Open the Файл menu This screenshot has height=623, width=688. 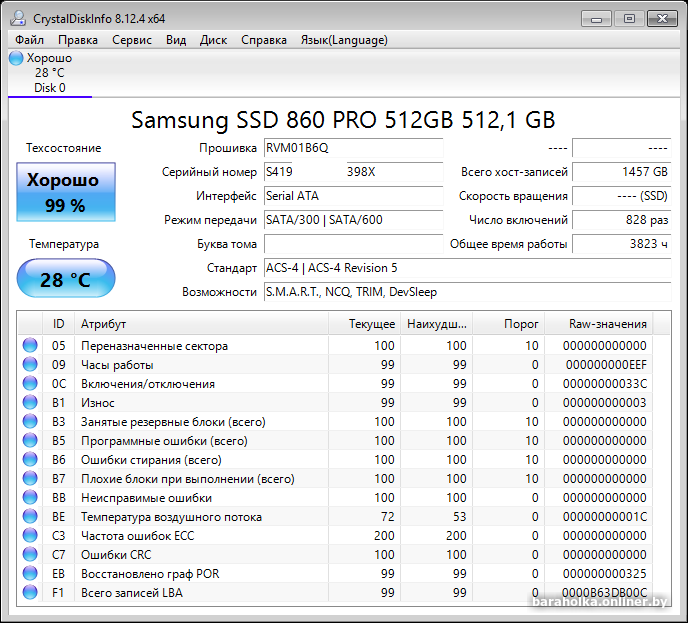click(x=29, y=40)
